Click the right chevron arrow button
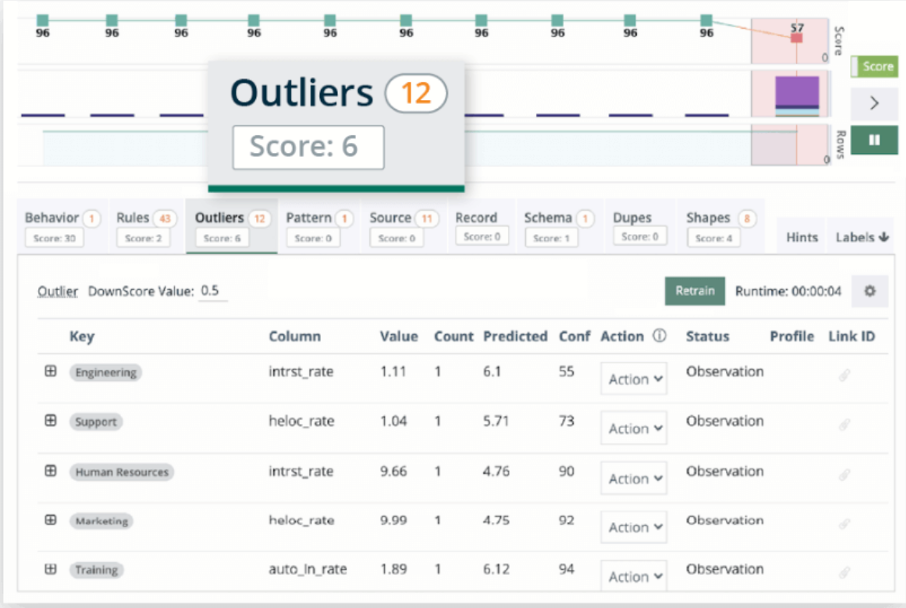The width and height of the screenshot is (906, 608). point(874,103)
